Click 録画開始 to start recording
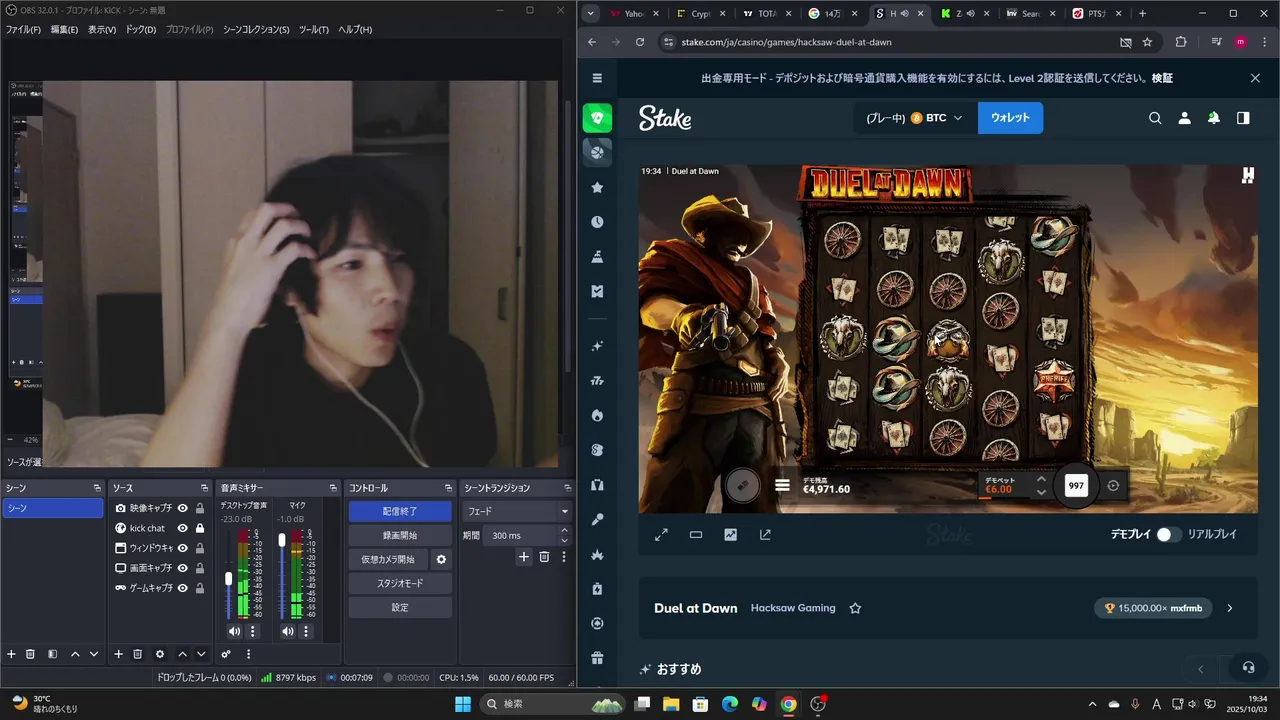Screen dimensions: 1280x720 pyautogui.click(x=400, y=535)
